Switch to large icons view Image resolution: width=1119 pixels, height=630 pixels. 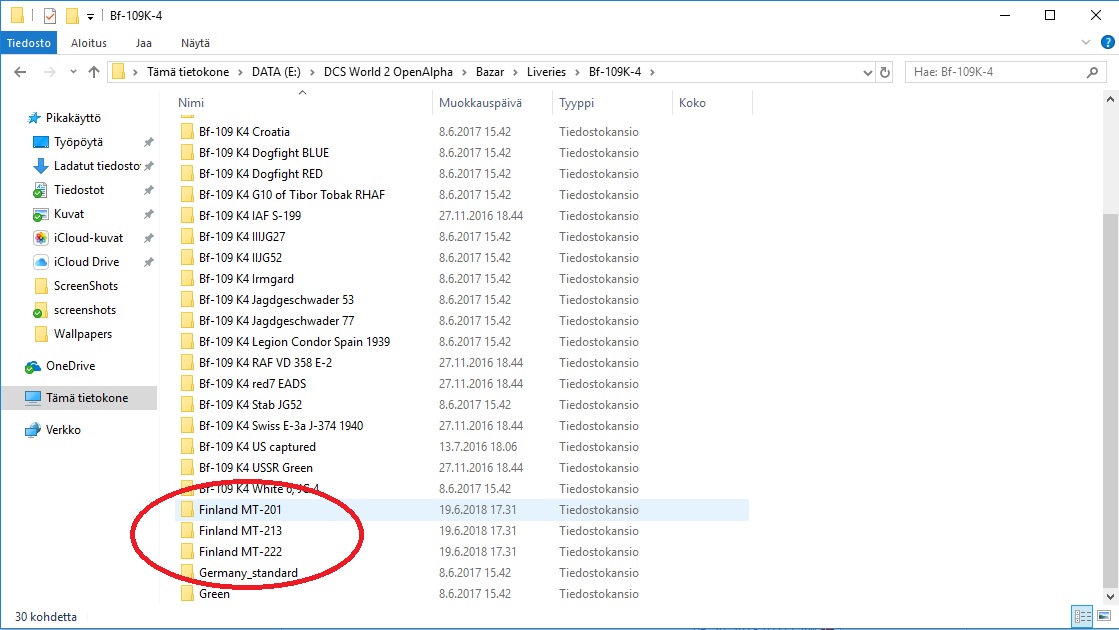1104,616
